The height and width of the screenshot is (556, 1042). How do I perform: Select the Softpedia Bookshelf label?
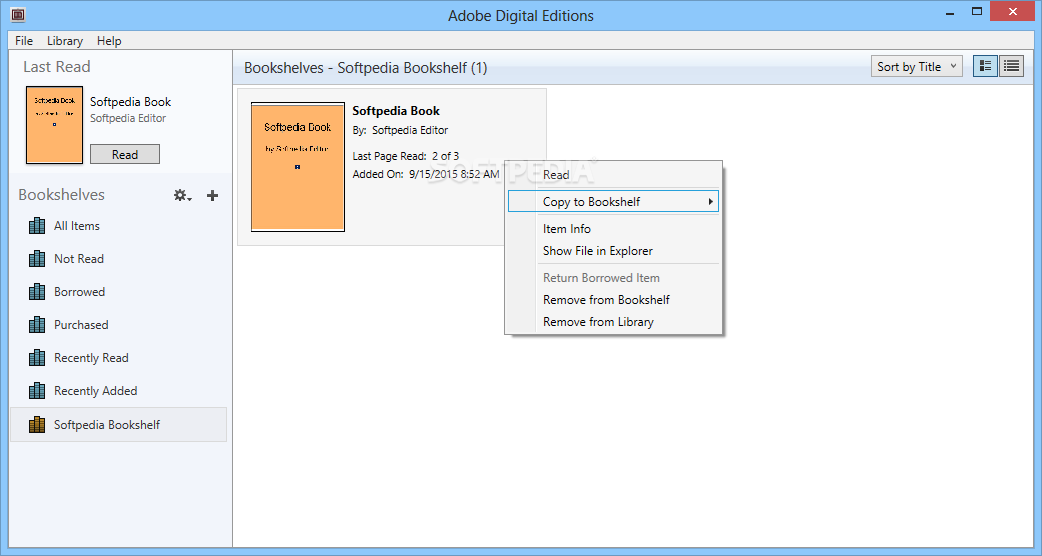click(x=107, y=424)
